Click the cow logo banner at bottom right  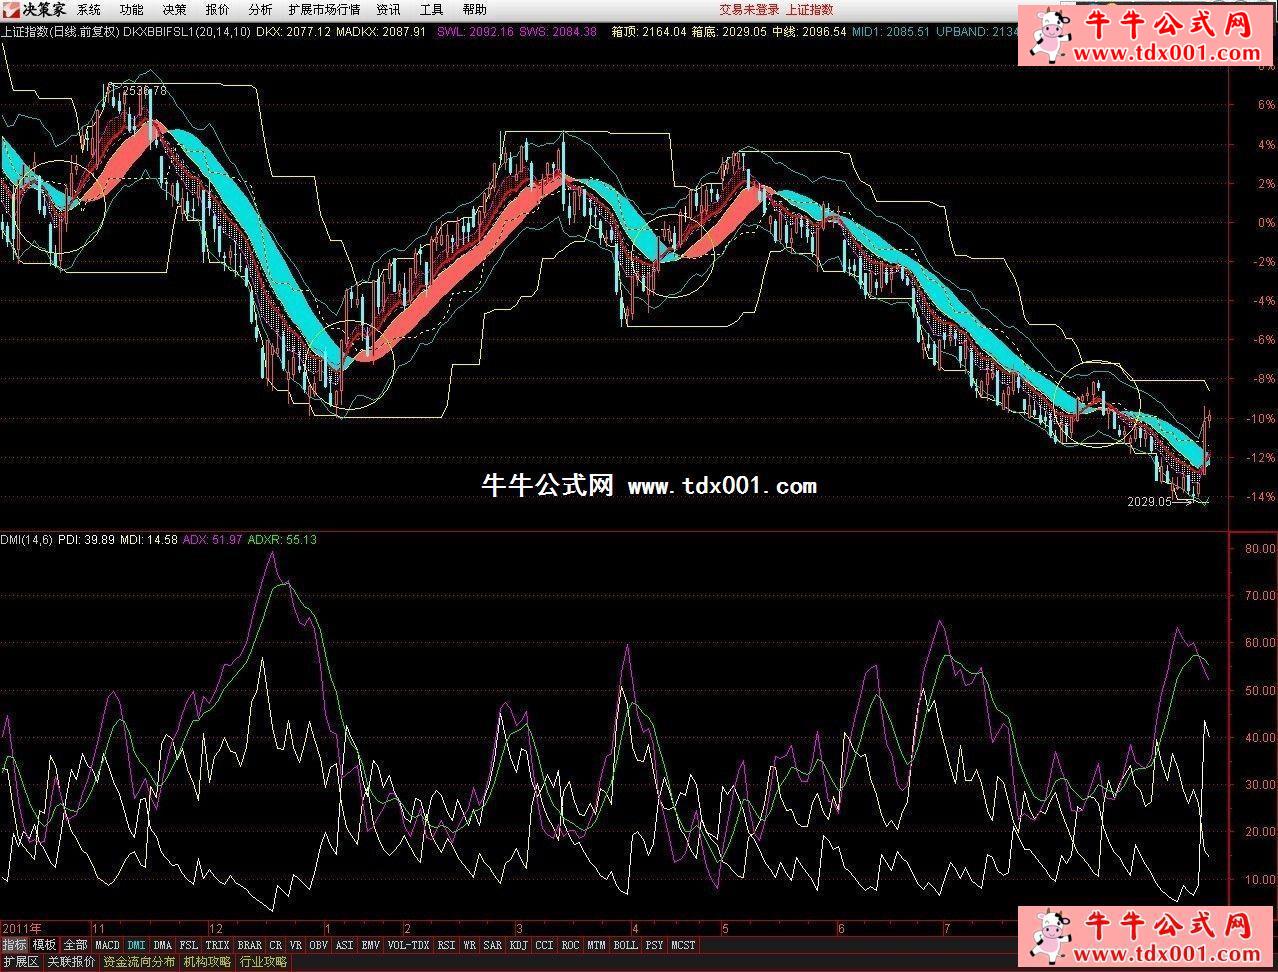tap(1147, 938)
